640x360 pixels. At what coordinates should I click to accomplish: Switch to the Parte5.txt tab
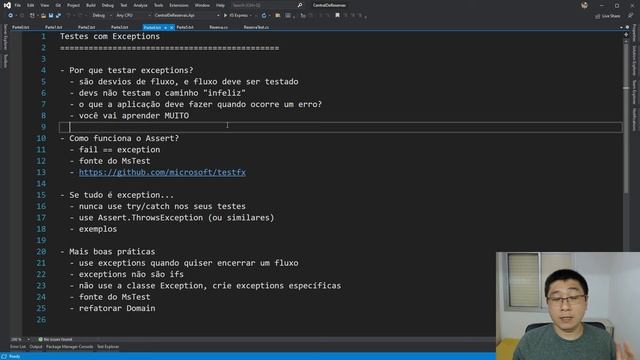click(x=185, y=27)
